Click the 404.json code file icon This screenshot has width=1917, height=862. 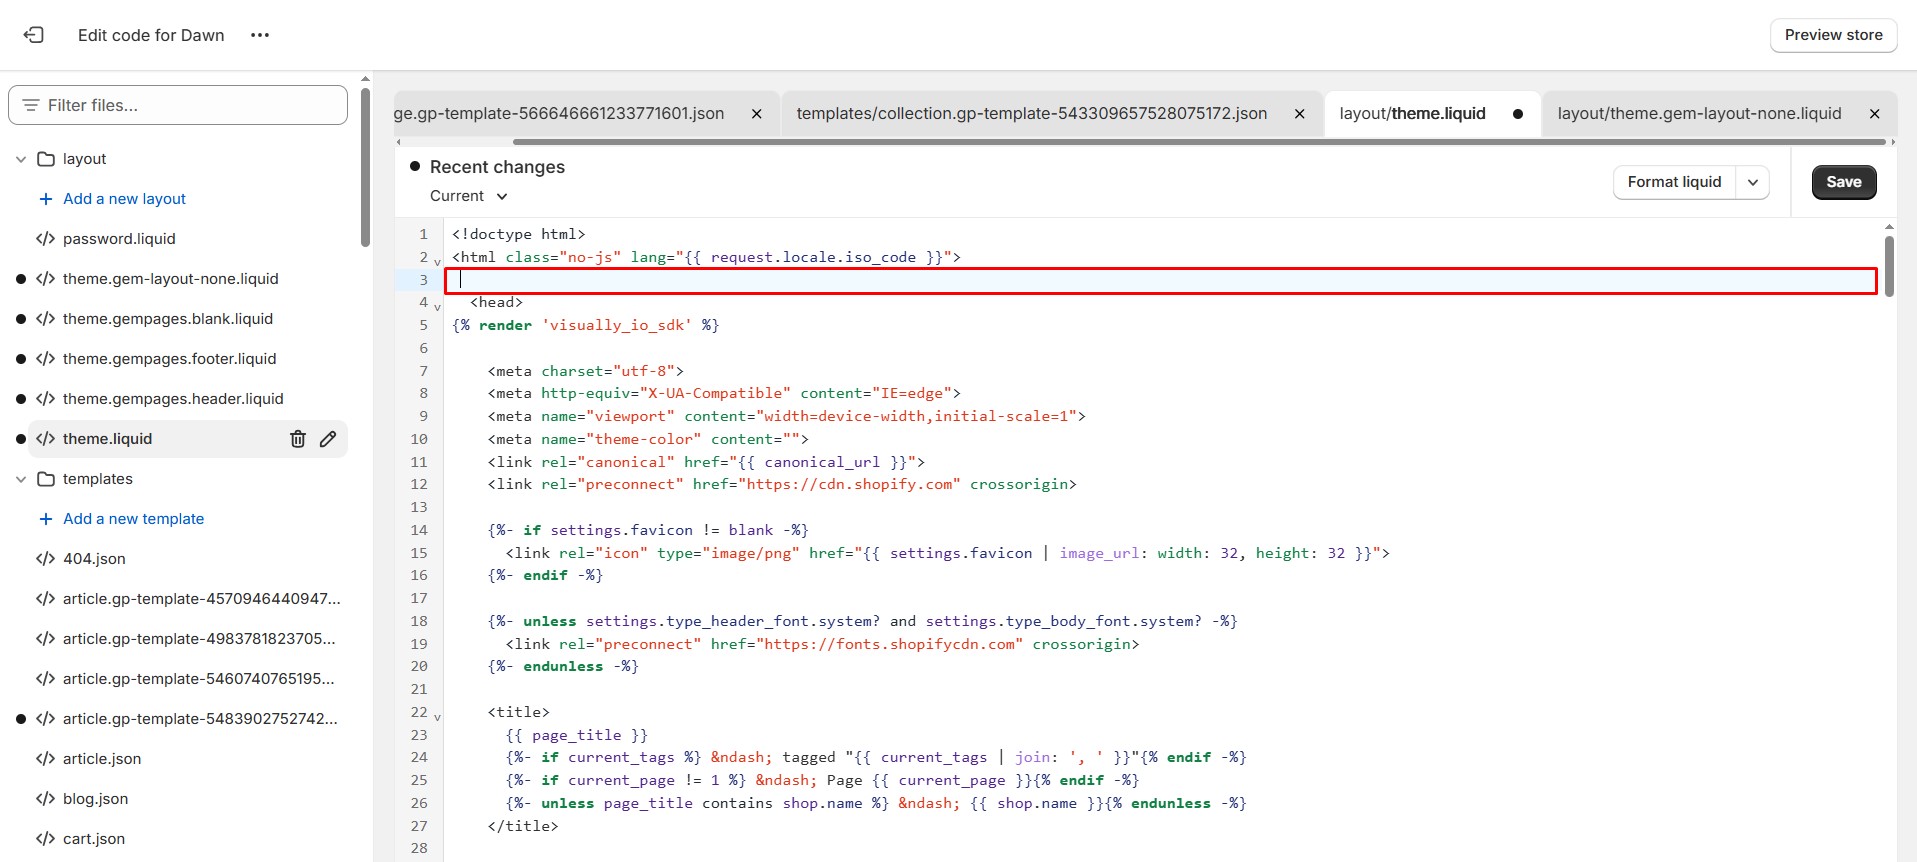[45, 559]
